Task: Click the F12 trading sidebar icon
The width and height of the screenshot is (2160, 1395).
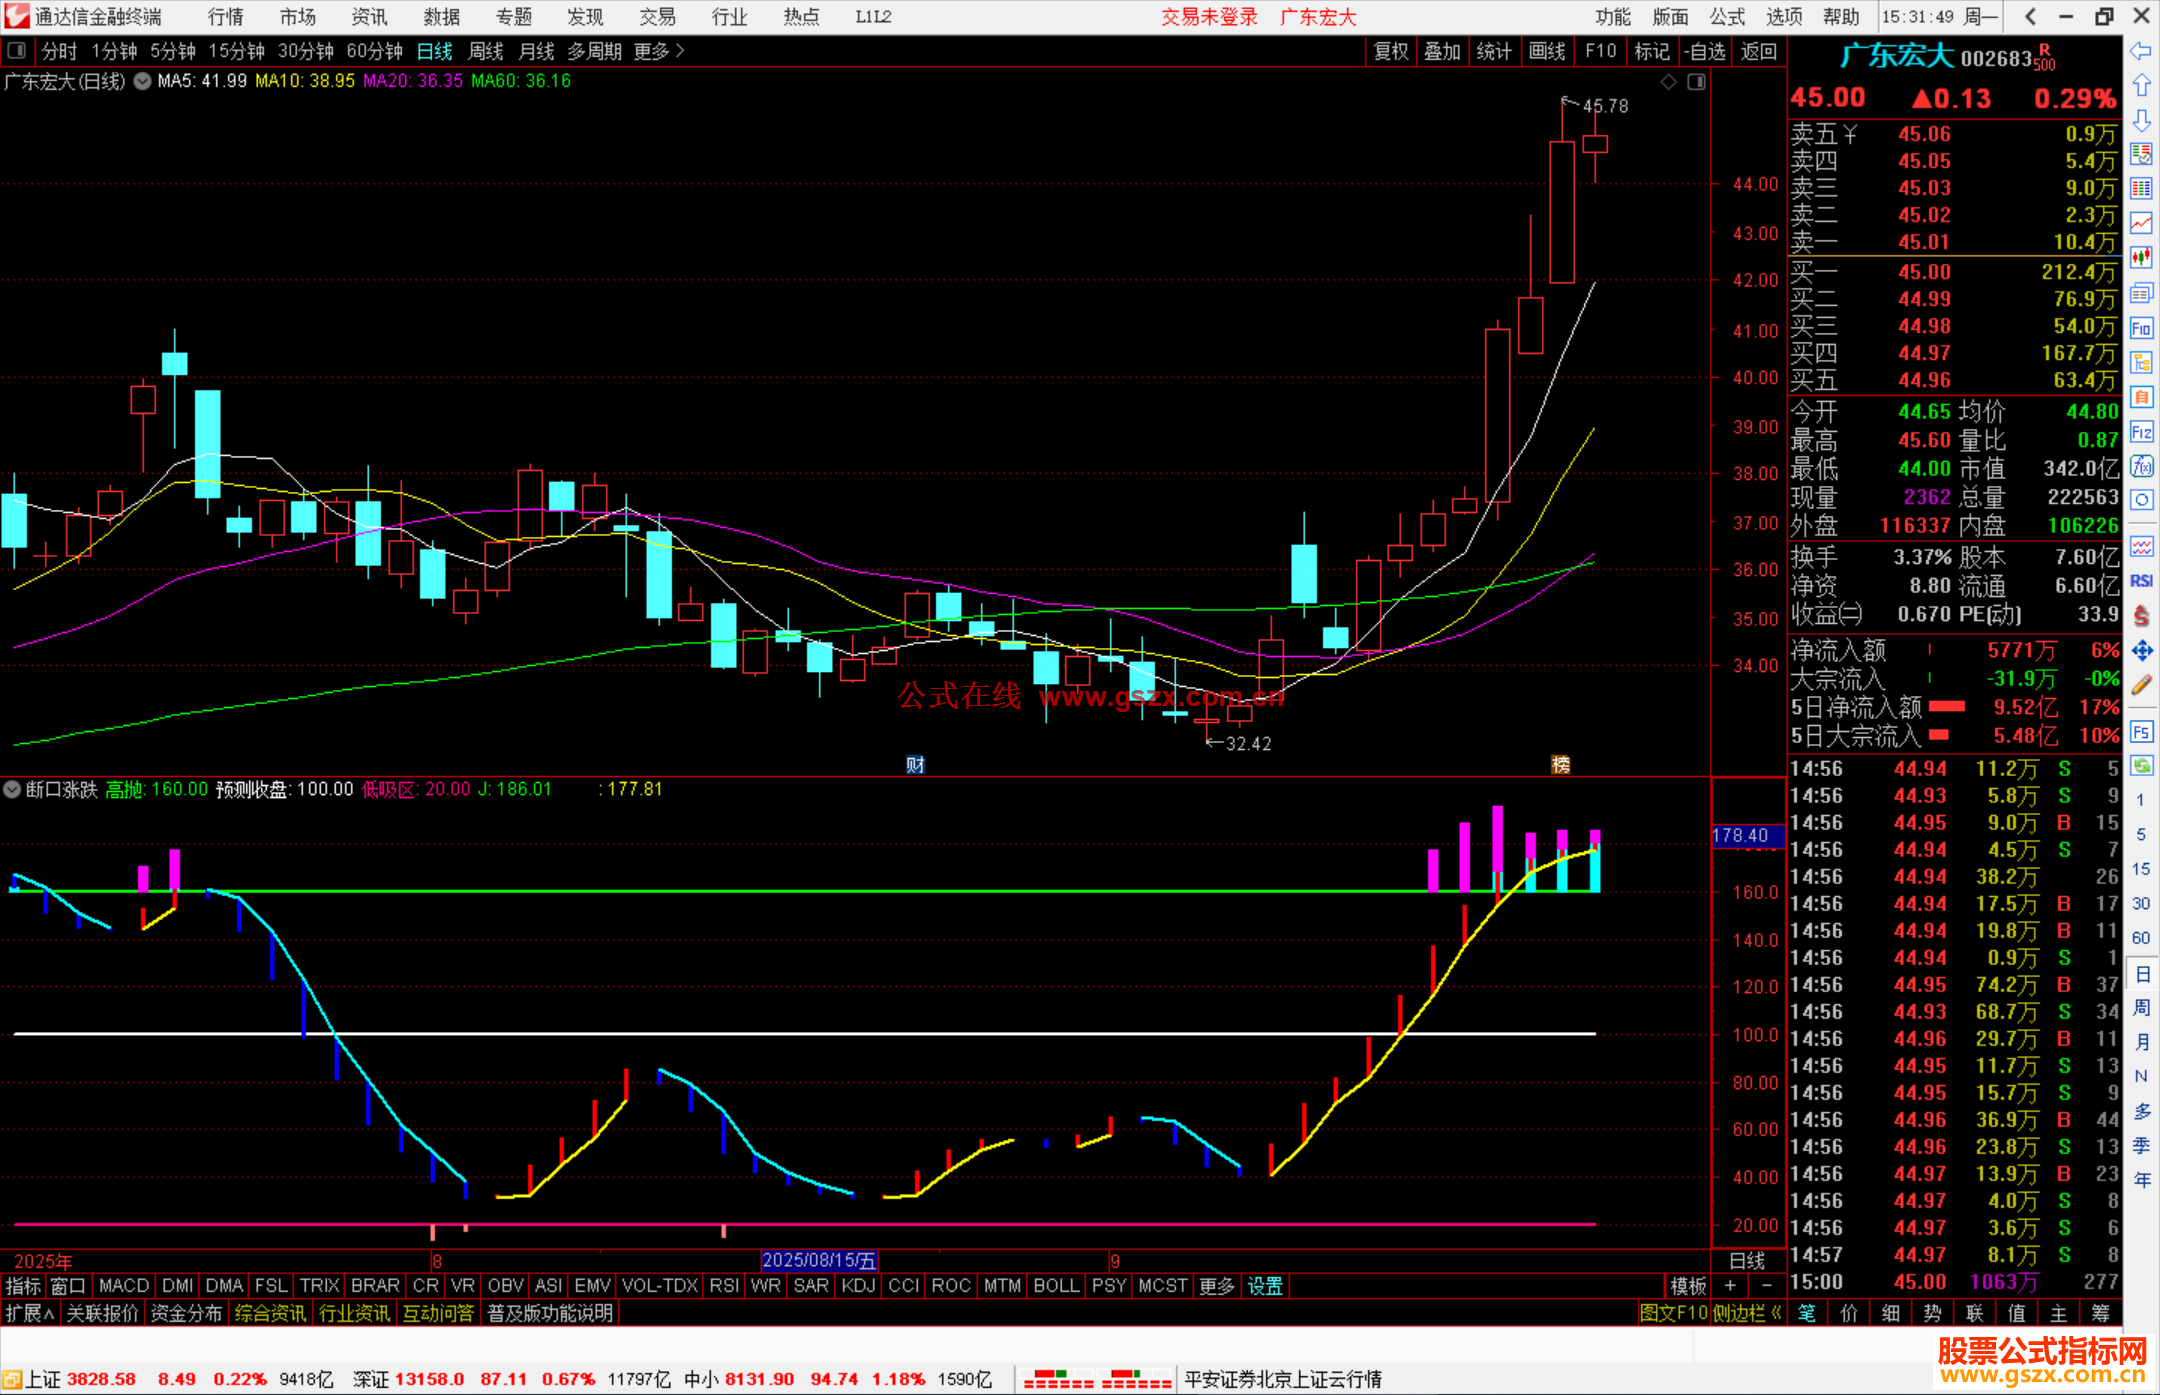Action: pyautogui.click(x=2141, y=432)
